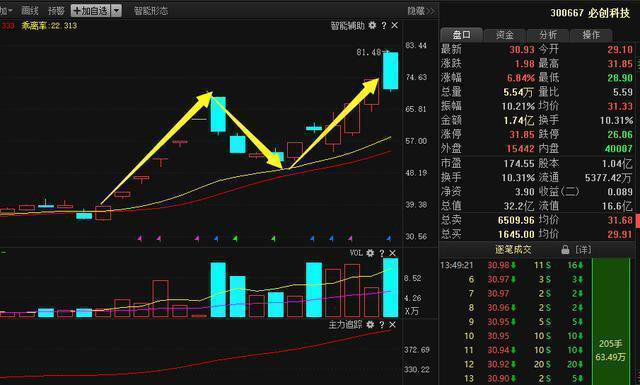640x385 pixels.
Task: Click the 乖离率:22.313 indicator label
Action: coord(49,26)
